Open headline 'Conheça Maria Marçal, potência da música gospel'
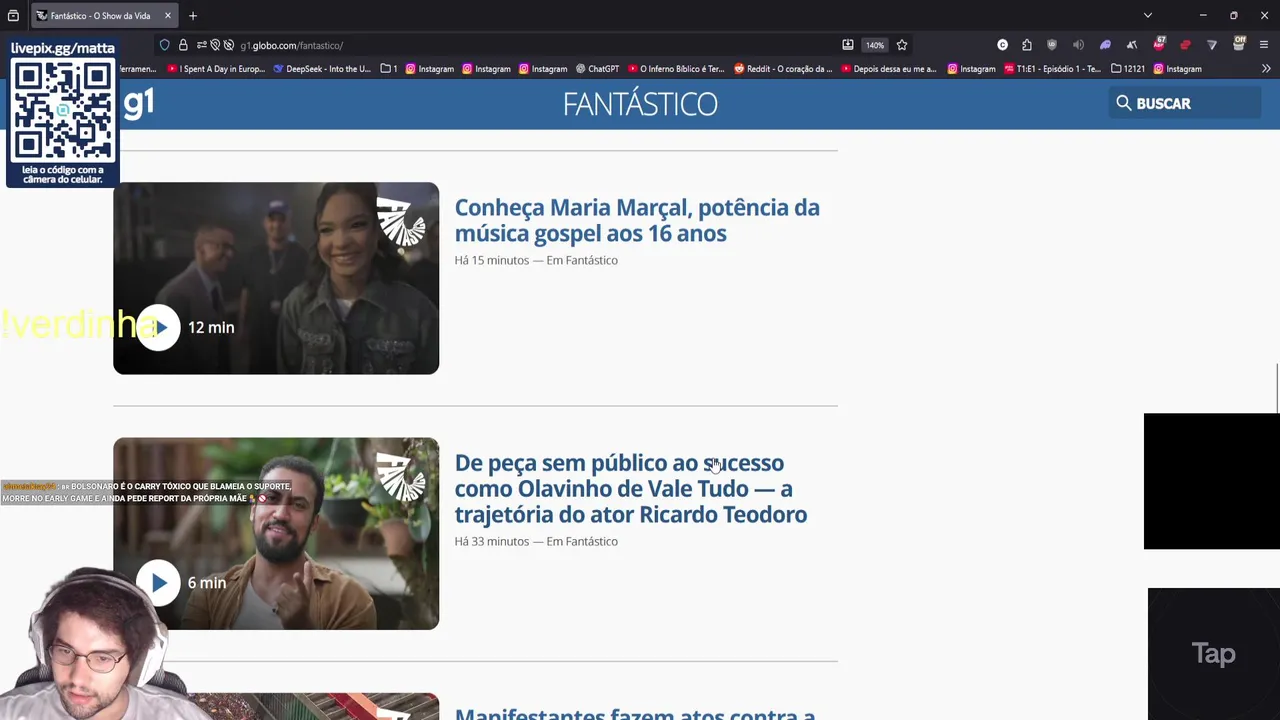The width and height of the screenshot is (1280, 720). (x=637, y=220)
